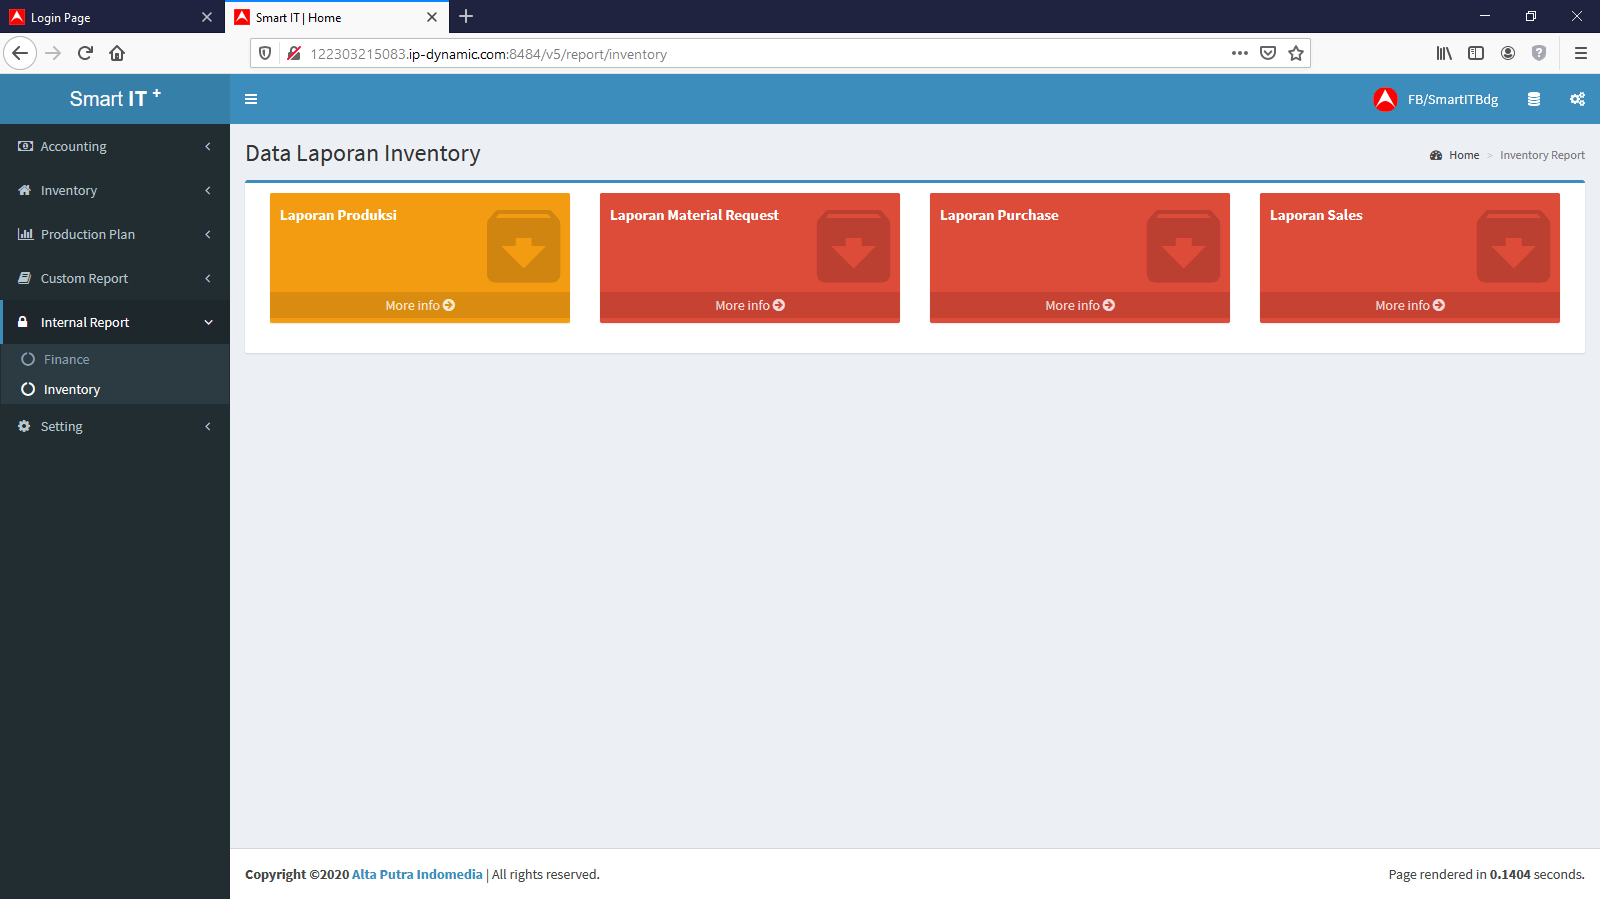Select Inventory under Internal Report

coord(71,389)
